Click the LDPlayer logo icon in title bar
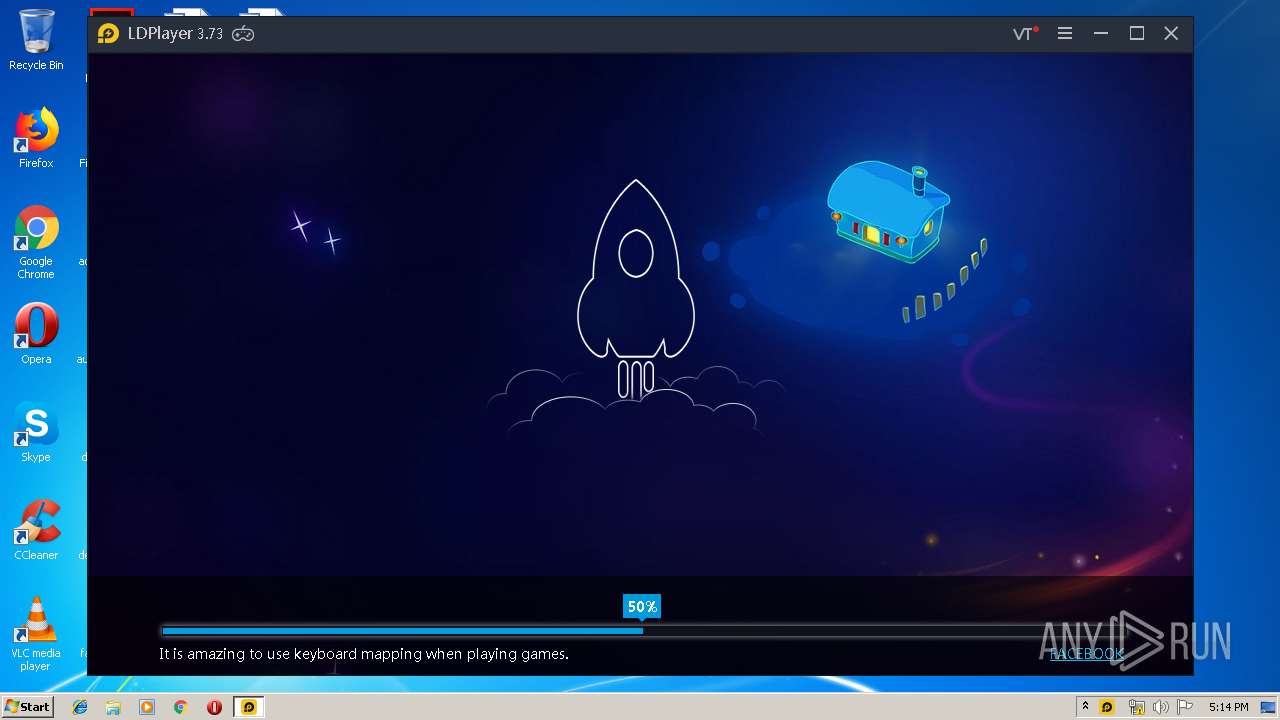 click(x=108, y=34)
